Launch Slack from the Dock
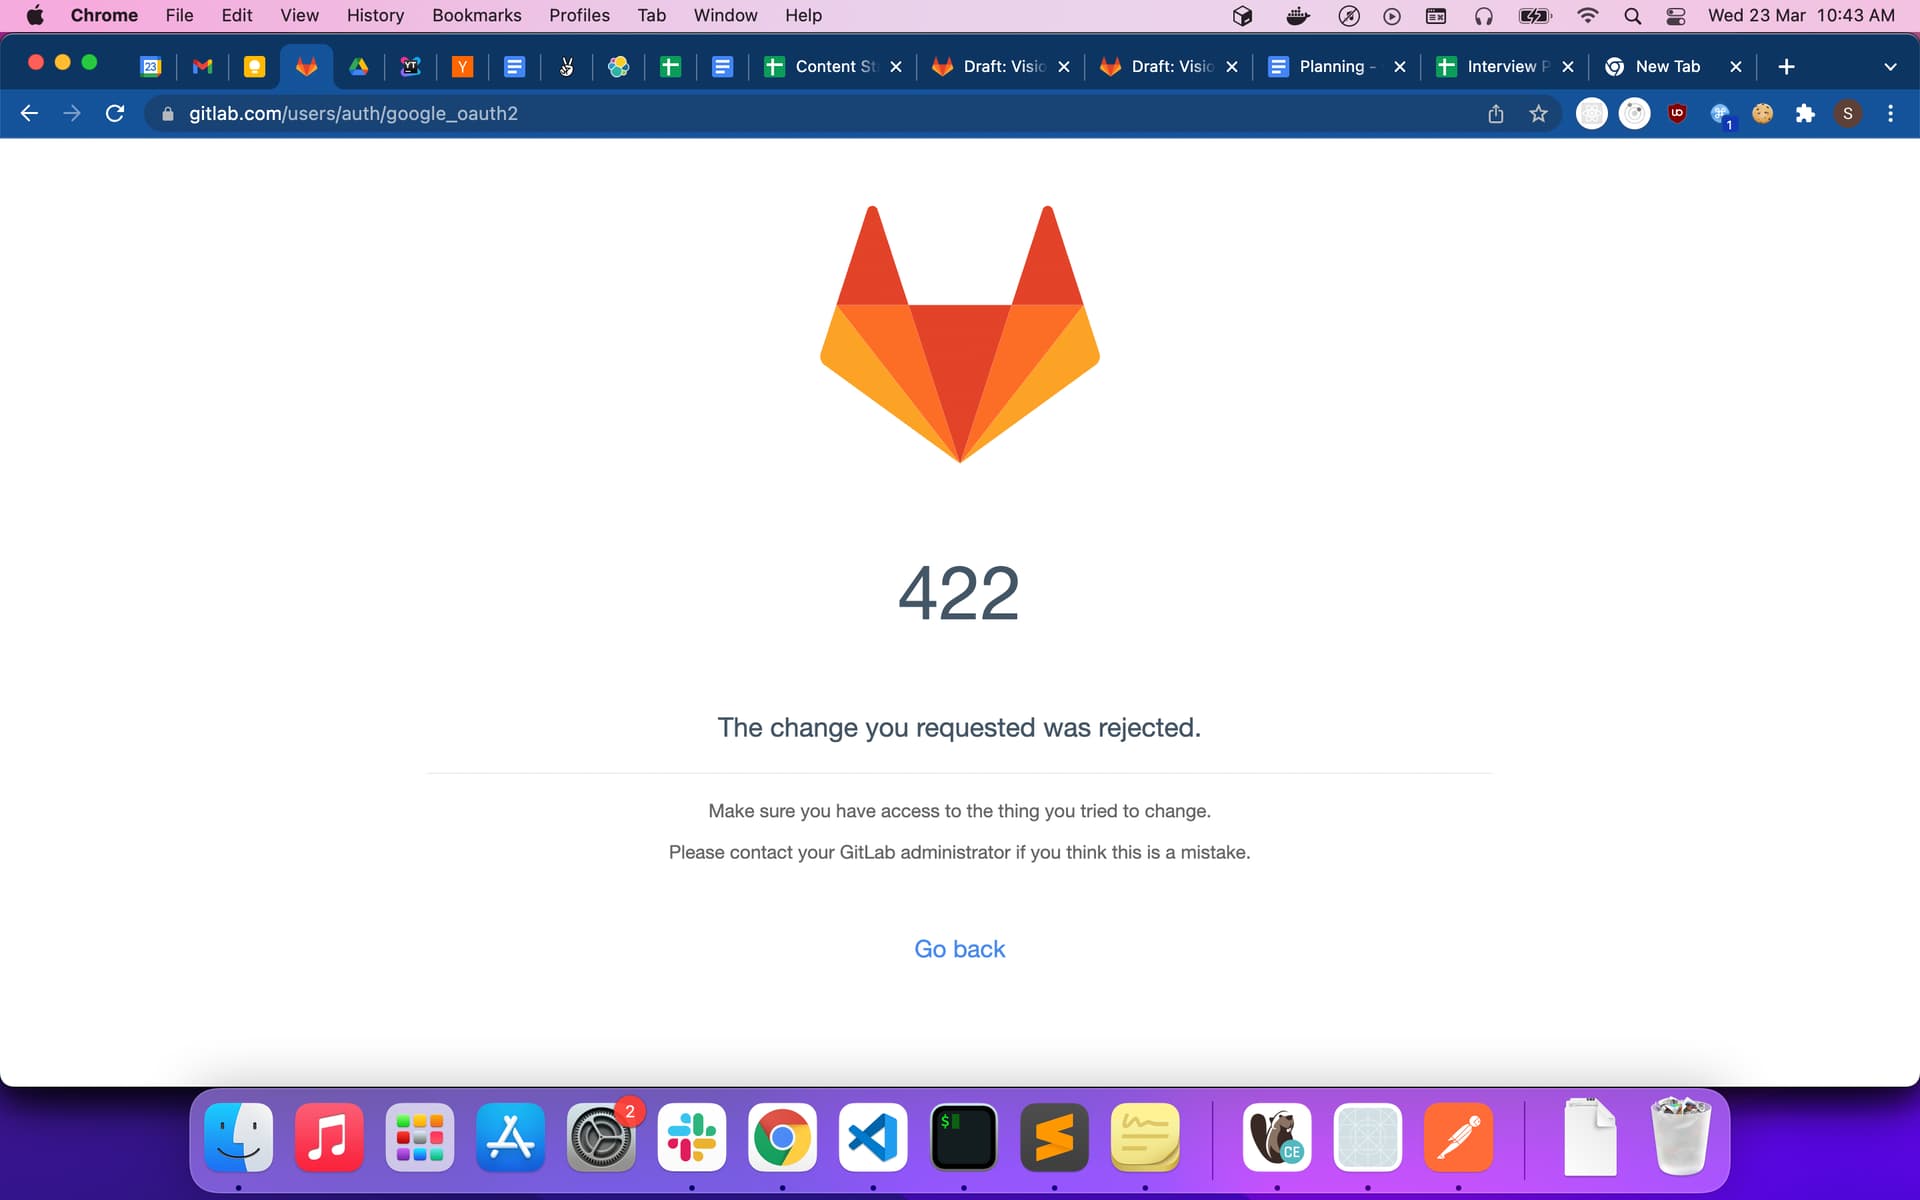1920x1200 pixels. pyautogui.click(x=691, y=1137)
